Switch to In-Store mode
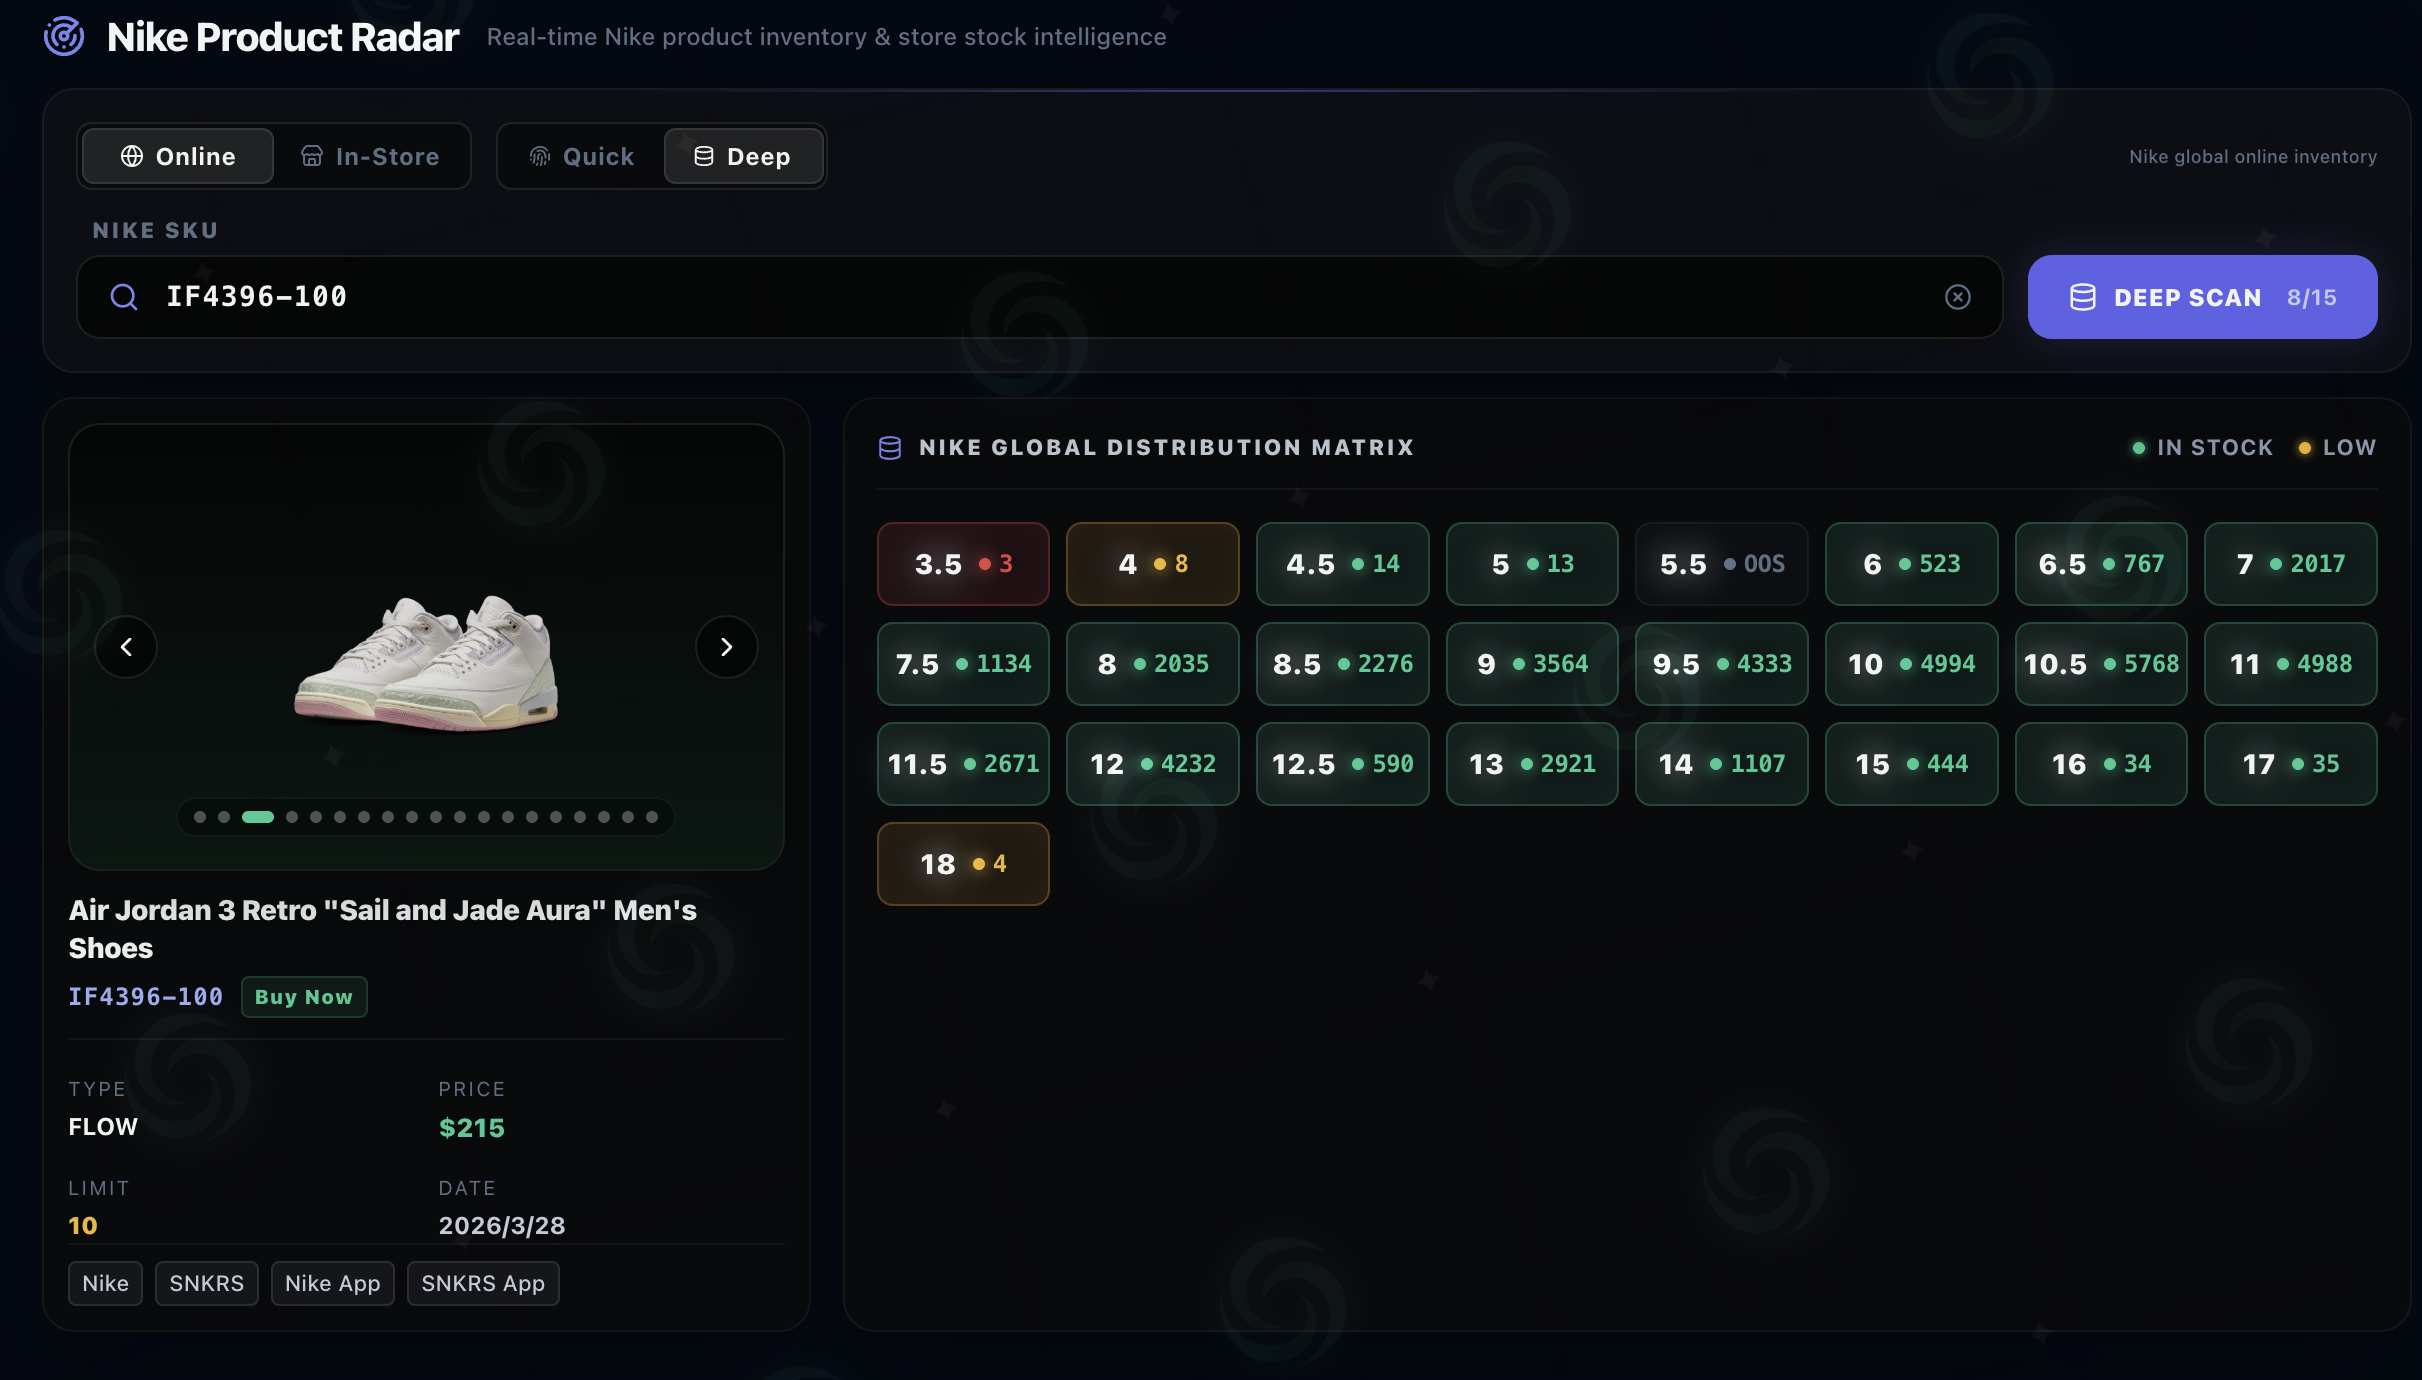The image size is (2422, 1380). (x=371, y=156)
